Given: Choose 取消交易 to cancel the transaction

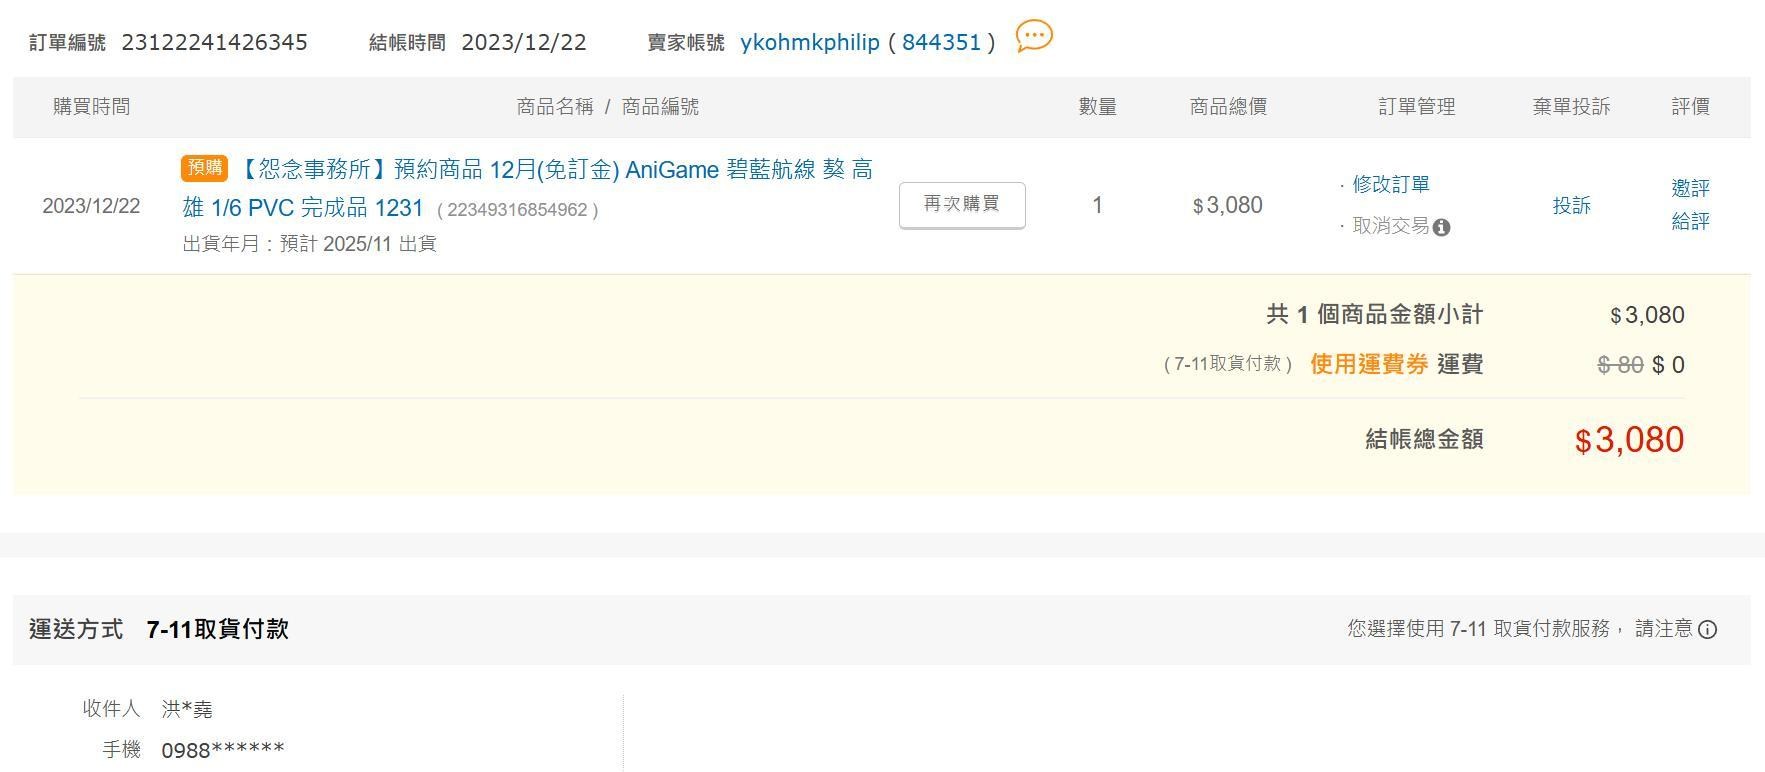Looking at the screenshot, I should click(1390, 226).
